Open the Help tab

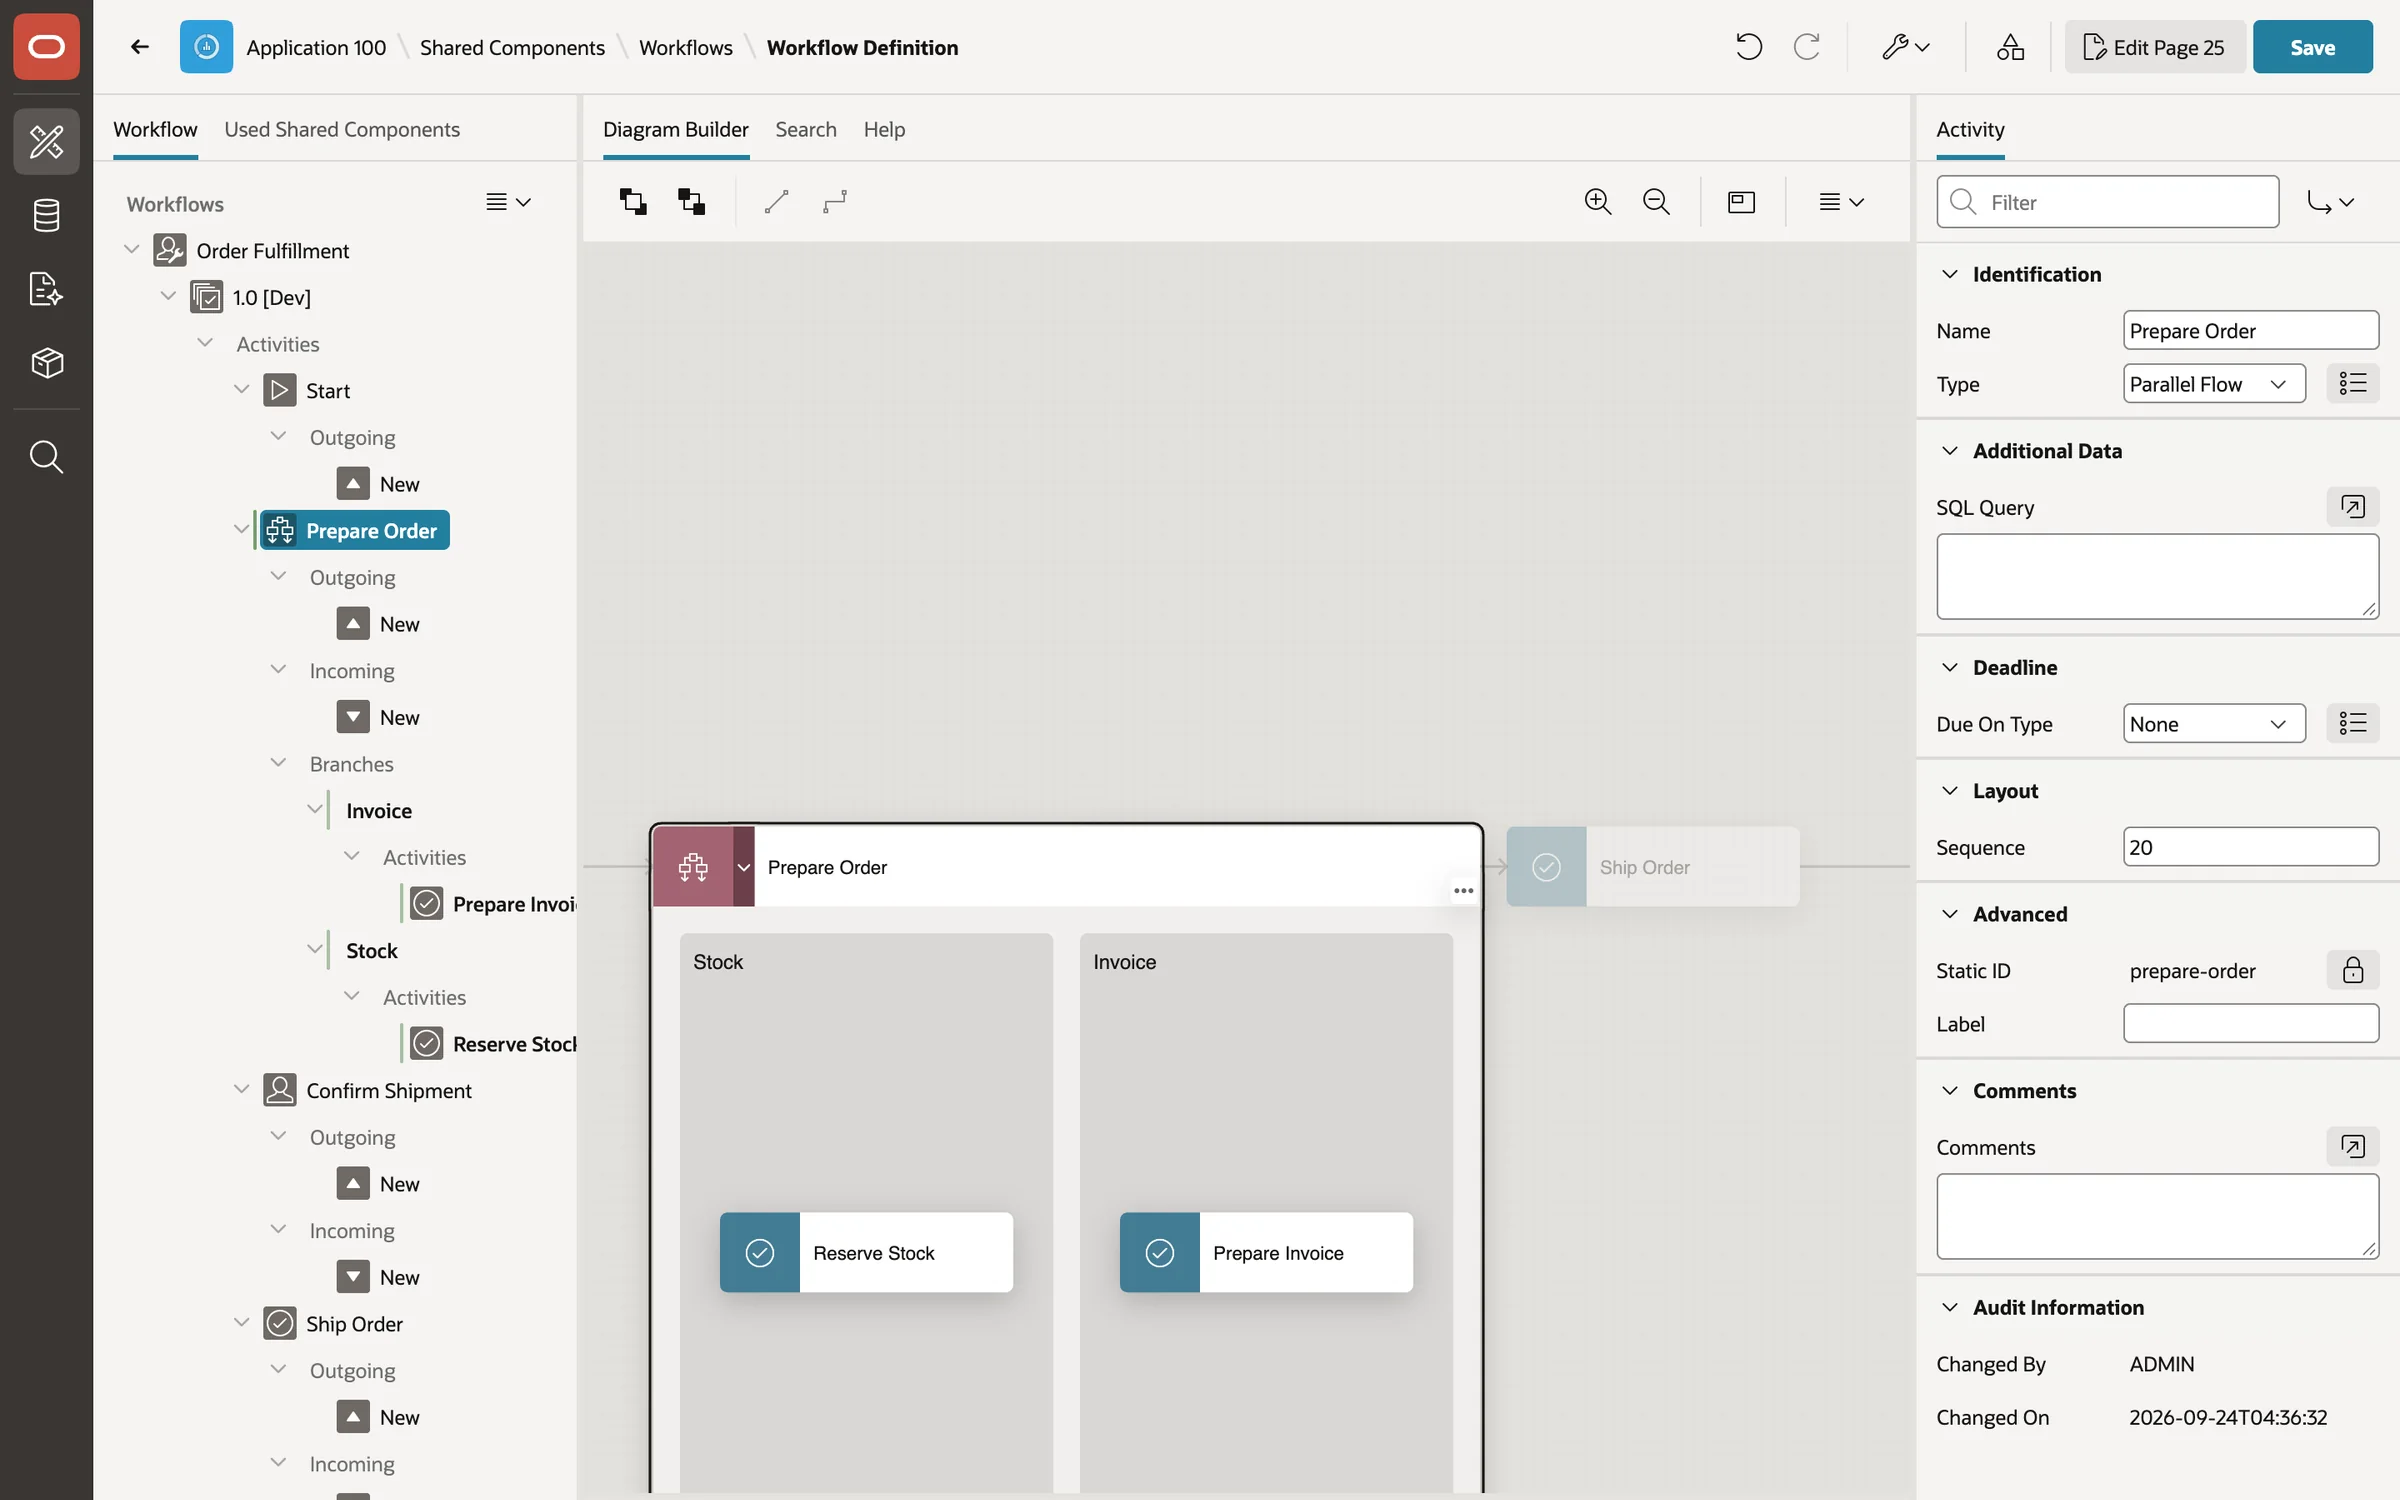point(884,129)
